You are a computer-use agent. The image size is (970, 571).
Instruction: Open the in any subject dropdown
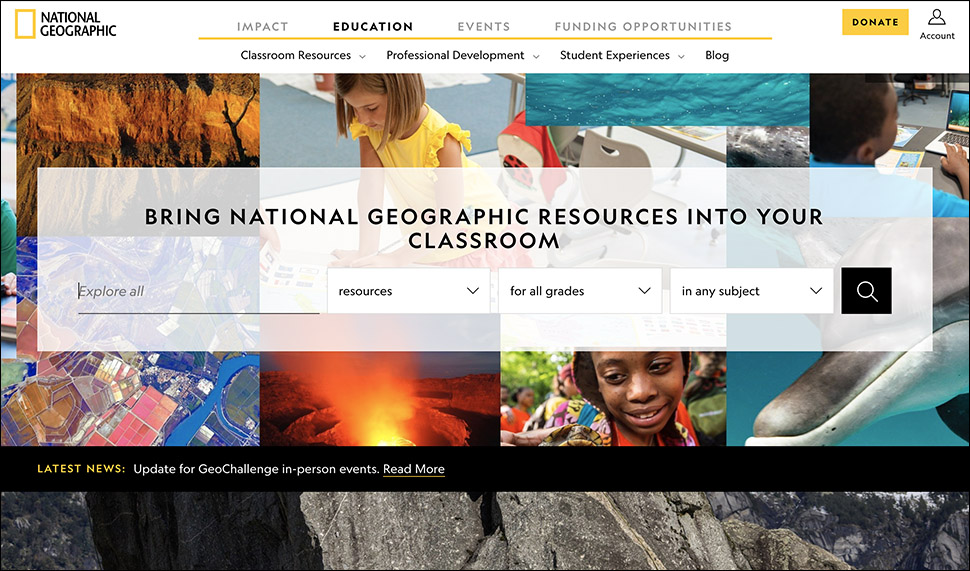(x=752, y=291)
